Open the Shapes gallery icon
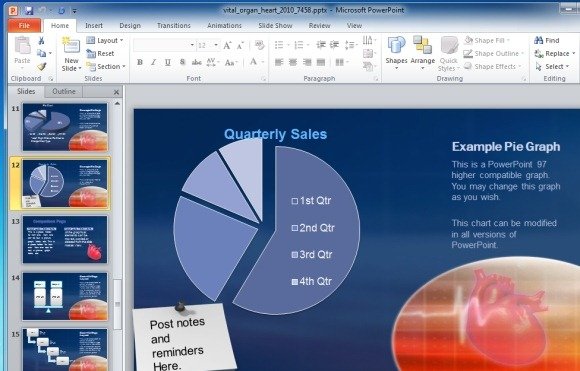Viewport: 580px width, 371px height. pos(396,45)
